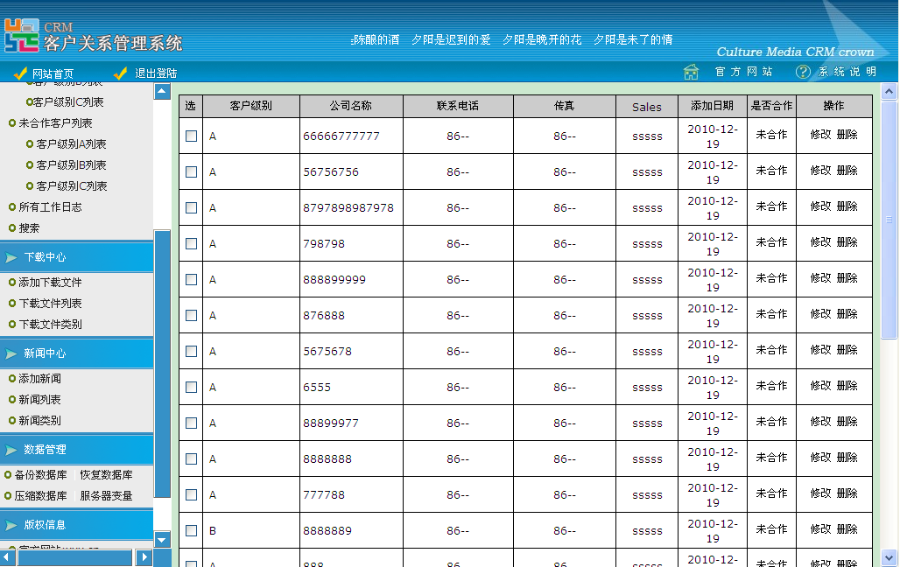Check the box for company 8888888
Viewport: 900px width, 567px height.
pyautogui.click(x=191, y=459)
